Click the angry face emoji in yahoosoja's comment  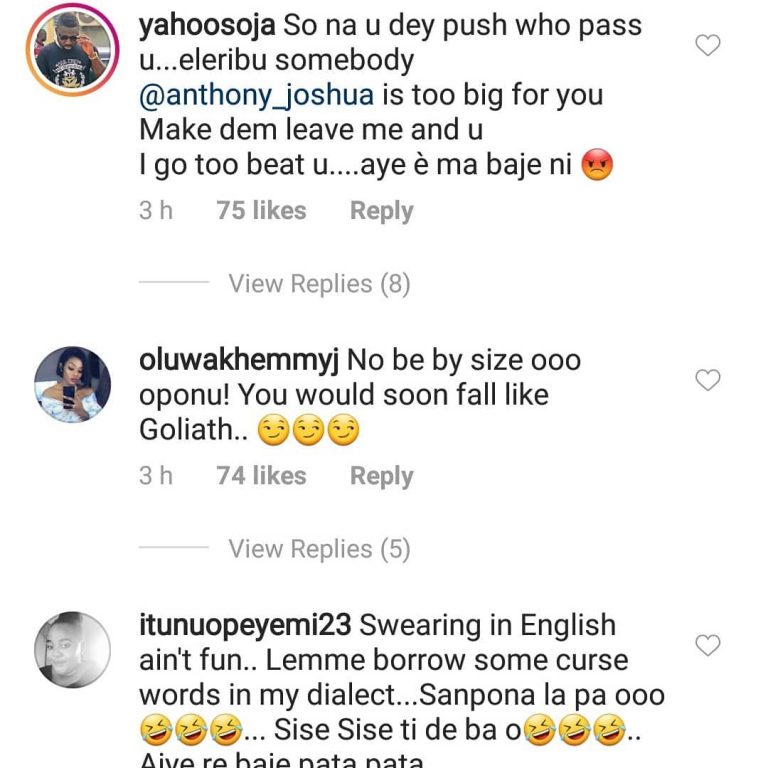click(x=596, y=165)
